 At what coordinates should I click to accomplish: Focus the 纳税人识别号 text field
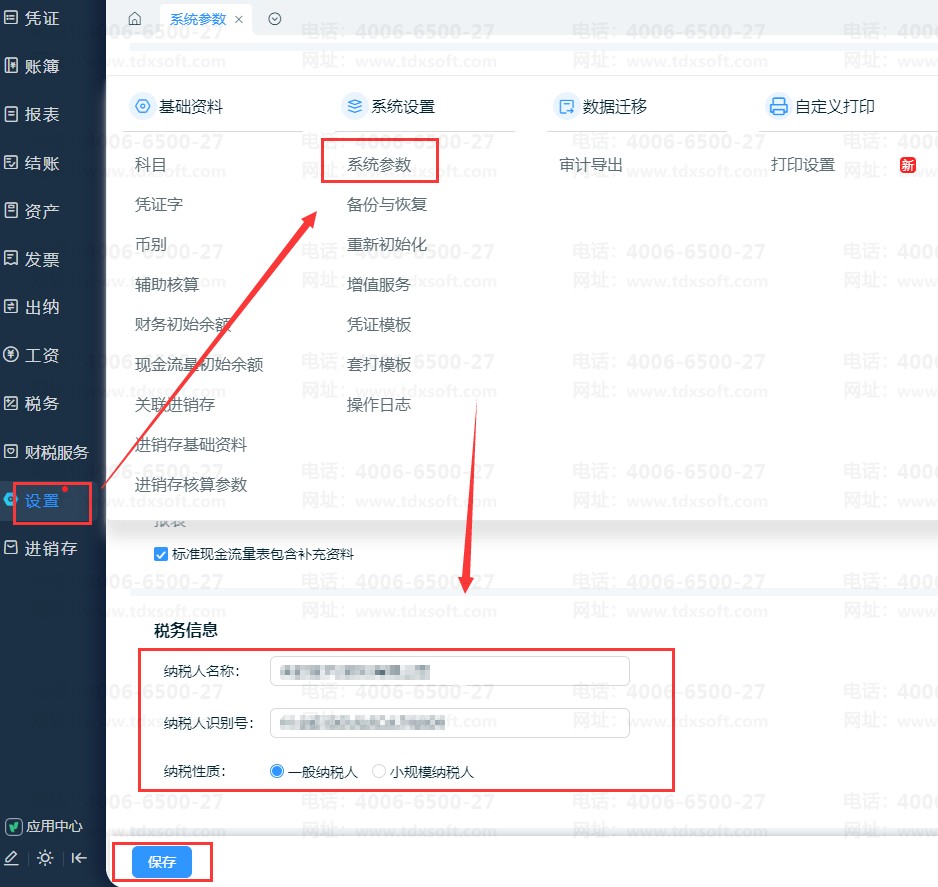tap(449, 722)
